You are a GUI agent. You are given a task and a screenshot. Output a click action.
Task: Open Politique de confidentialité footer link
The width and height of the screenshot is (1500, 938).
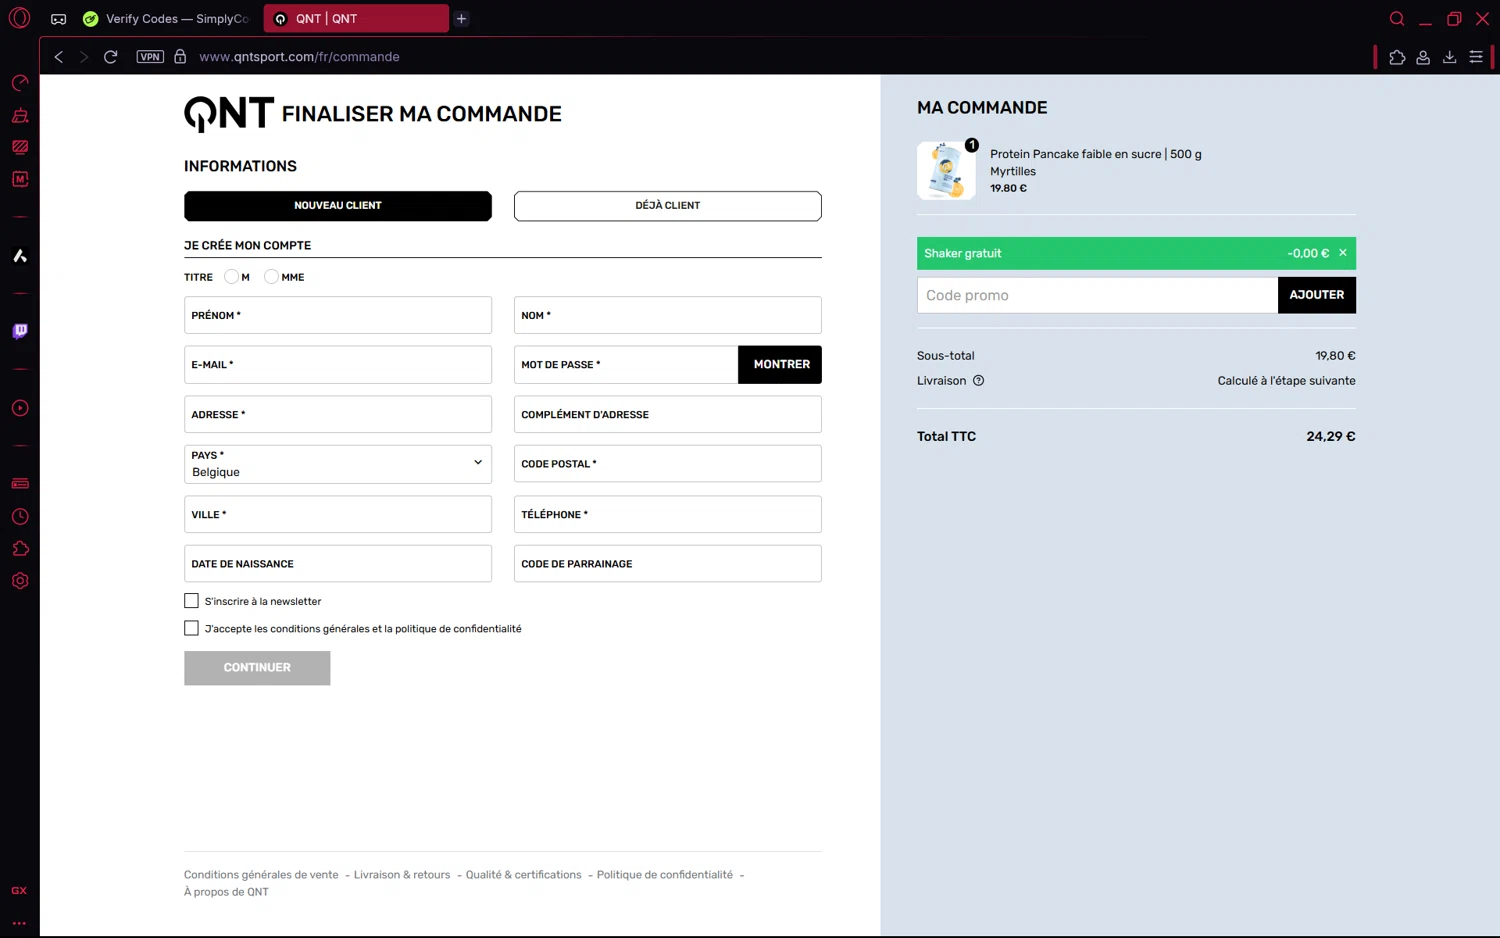pos(665,875)
